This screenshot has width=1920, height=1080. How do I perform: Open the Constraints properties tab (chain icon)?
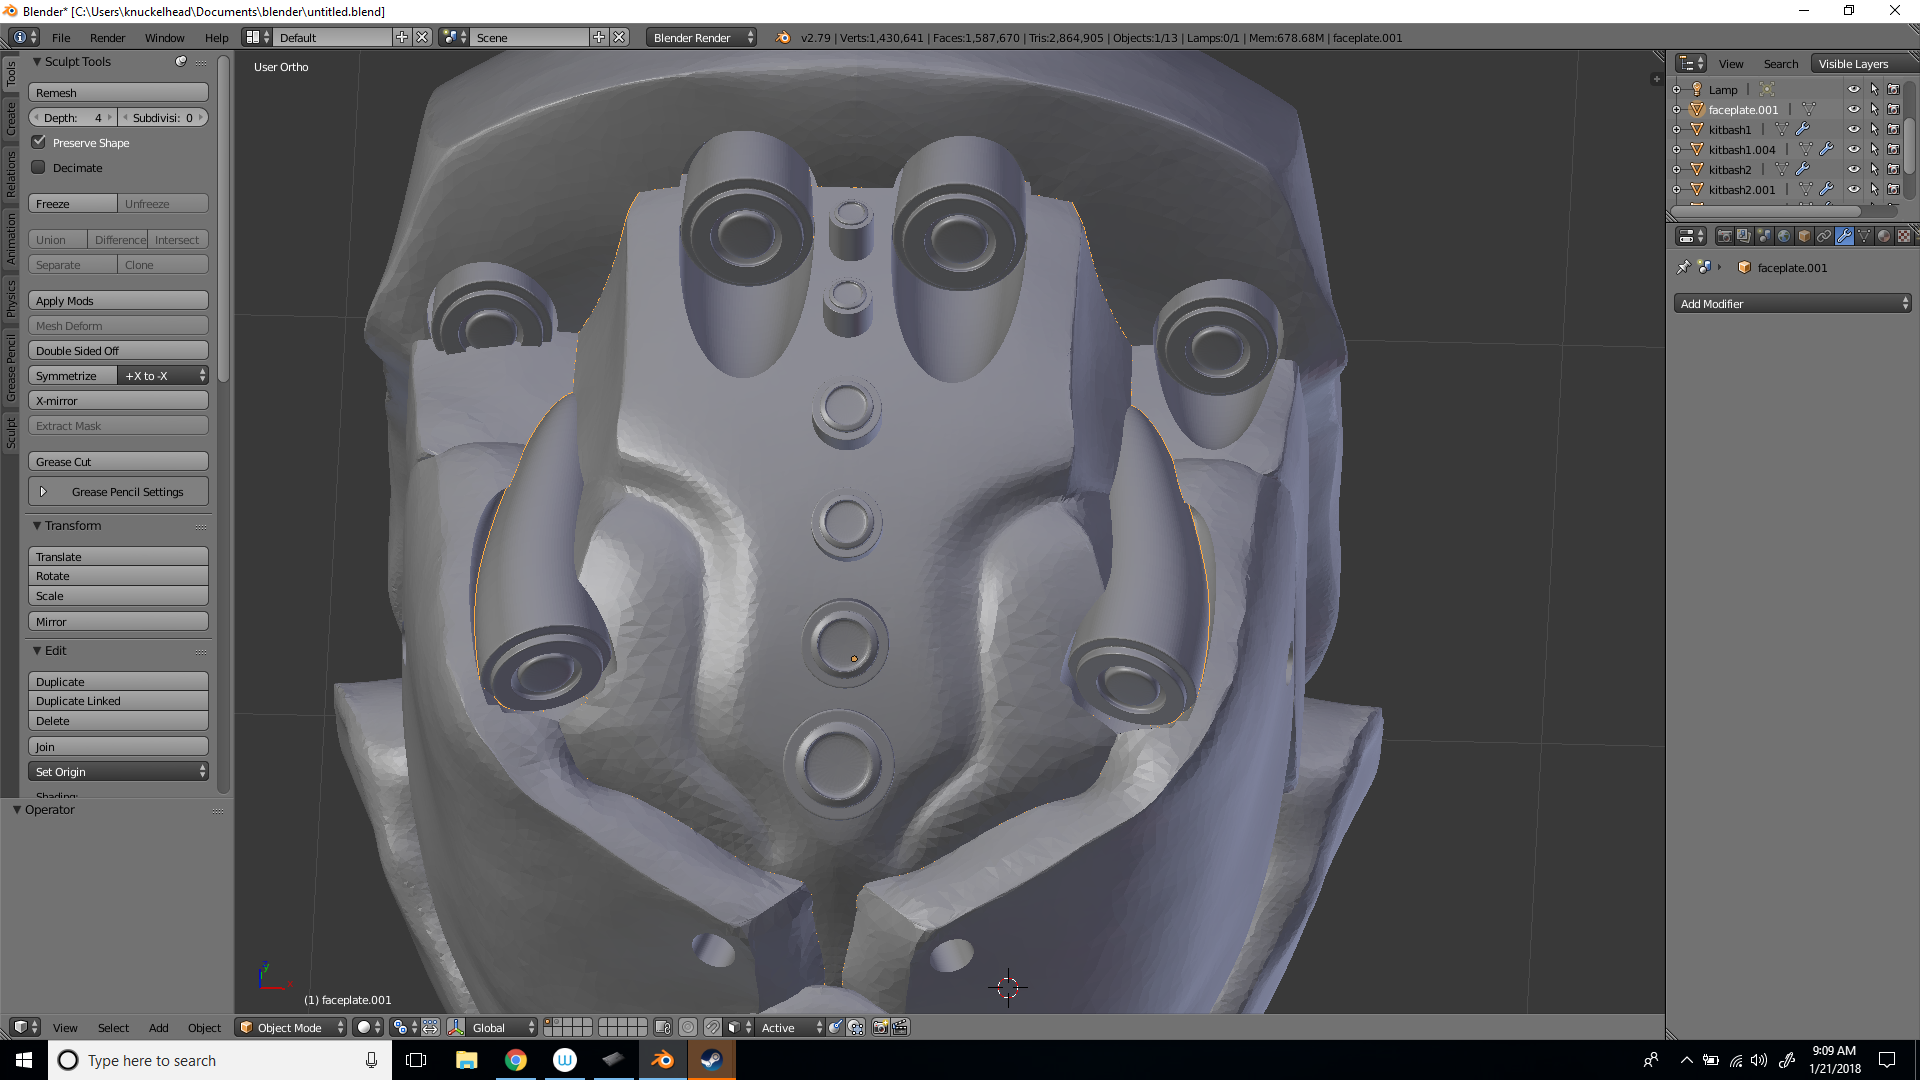pyautogui.click(x=1824, y=237)
